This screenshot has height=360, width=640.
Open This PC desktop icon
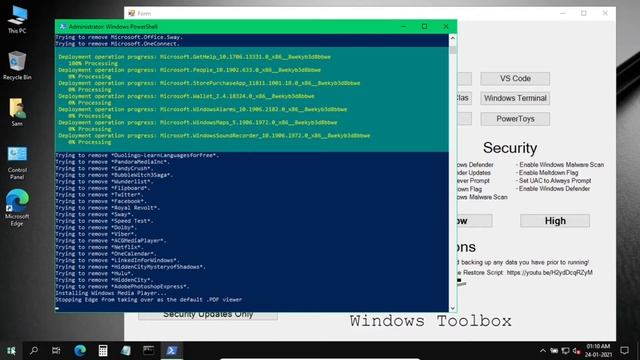point(17,19)
